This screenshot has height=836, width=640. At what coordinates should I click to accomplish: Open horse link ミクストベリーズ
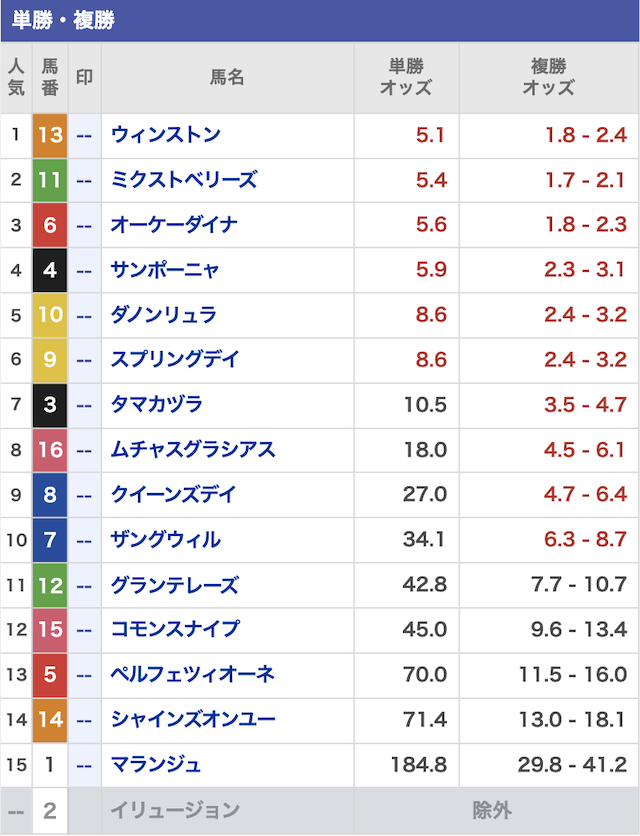tap(184, 180)
